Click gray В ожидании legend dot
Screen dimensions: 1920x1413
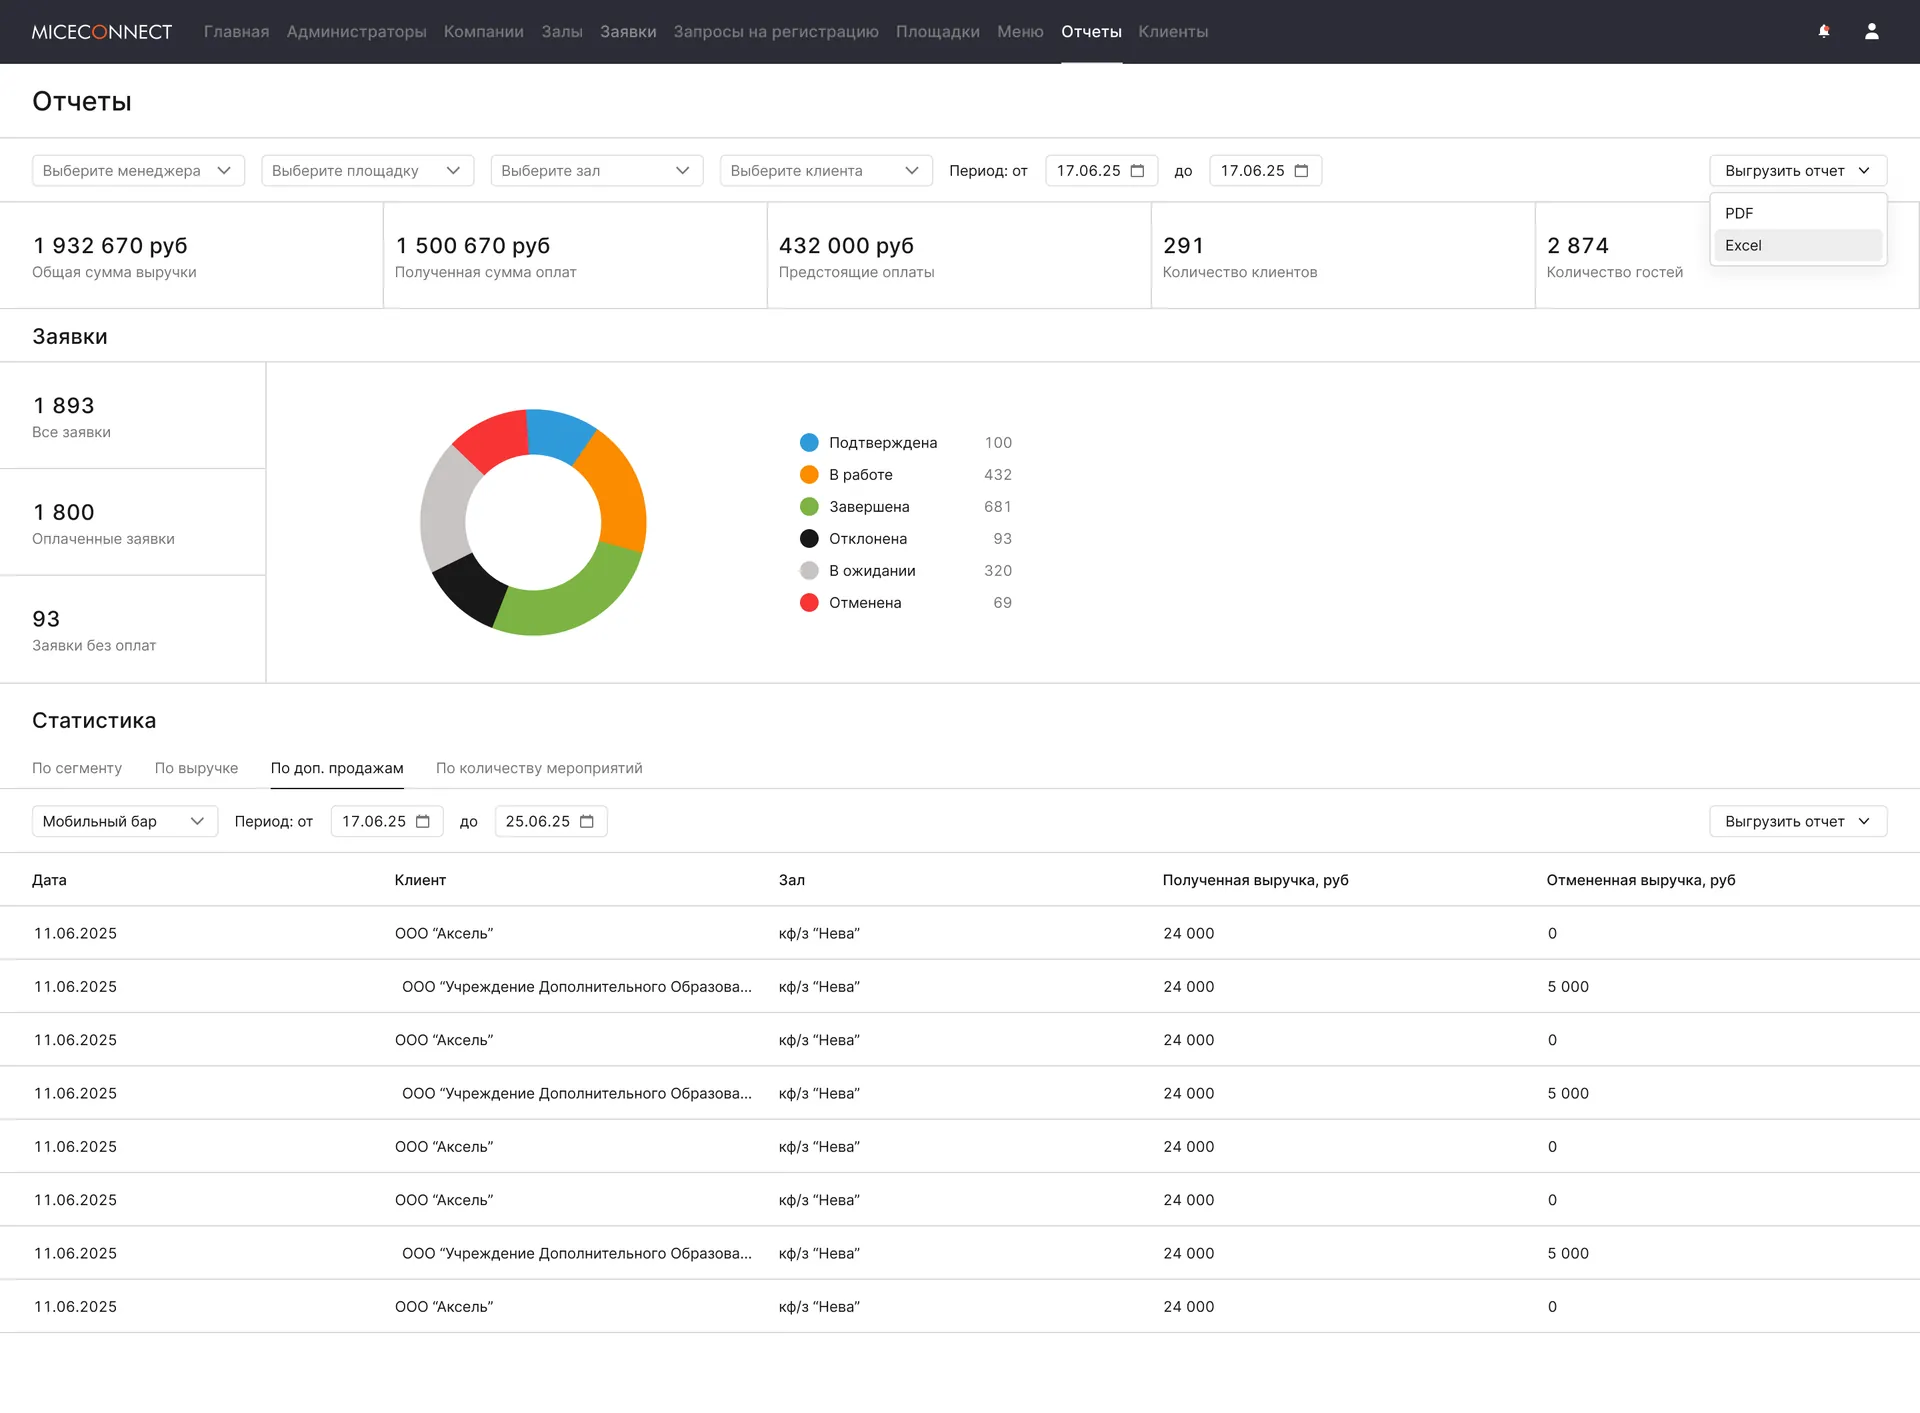809,571
